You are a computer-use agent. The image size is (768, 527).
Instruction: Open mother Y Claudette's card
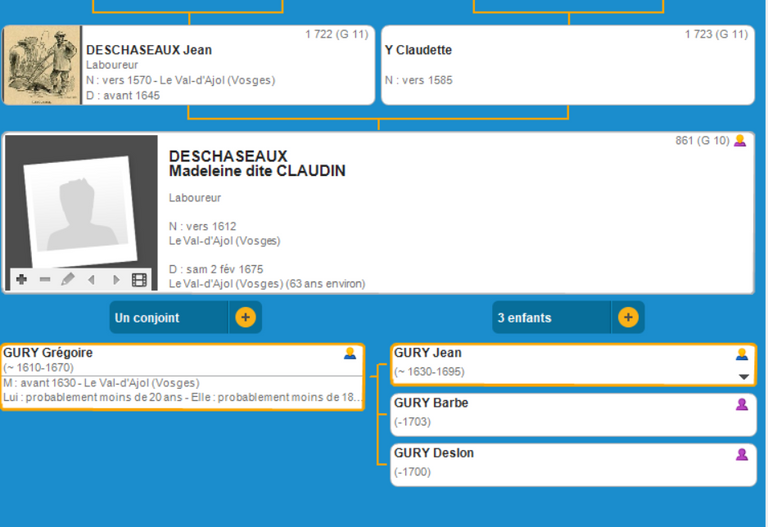tap(567, 66)
